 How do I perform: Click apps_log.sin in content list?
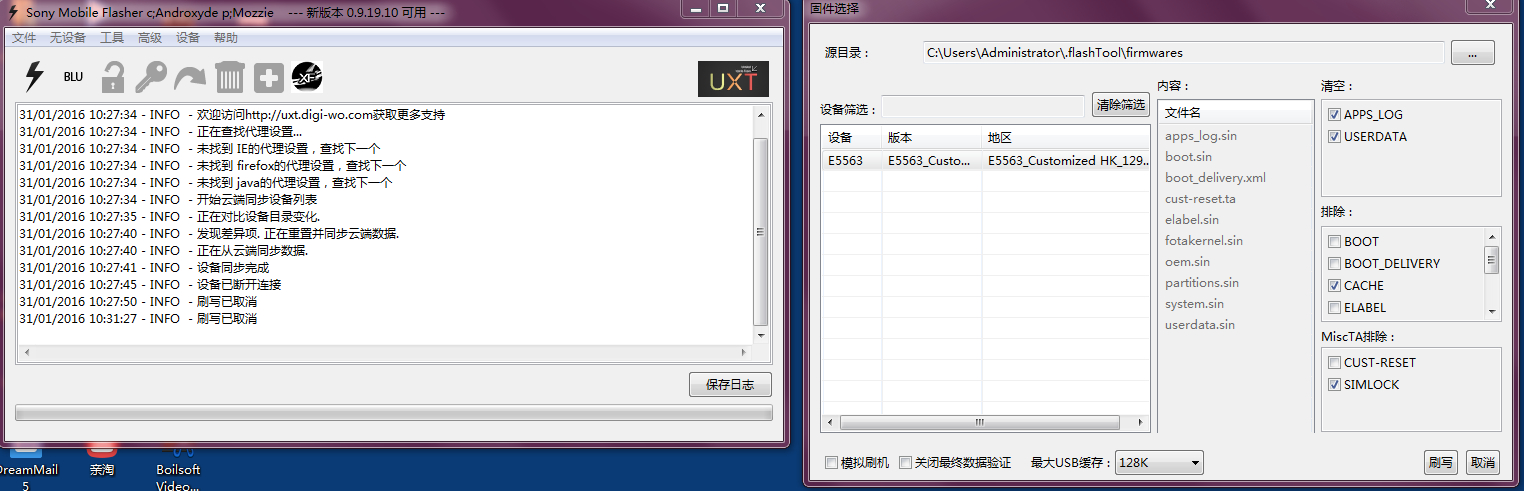tap(1201, 135)
